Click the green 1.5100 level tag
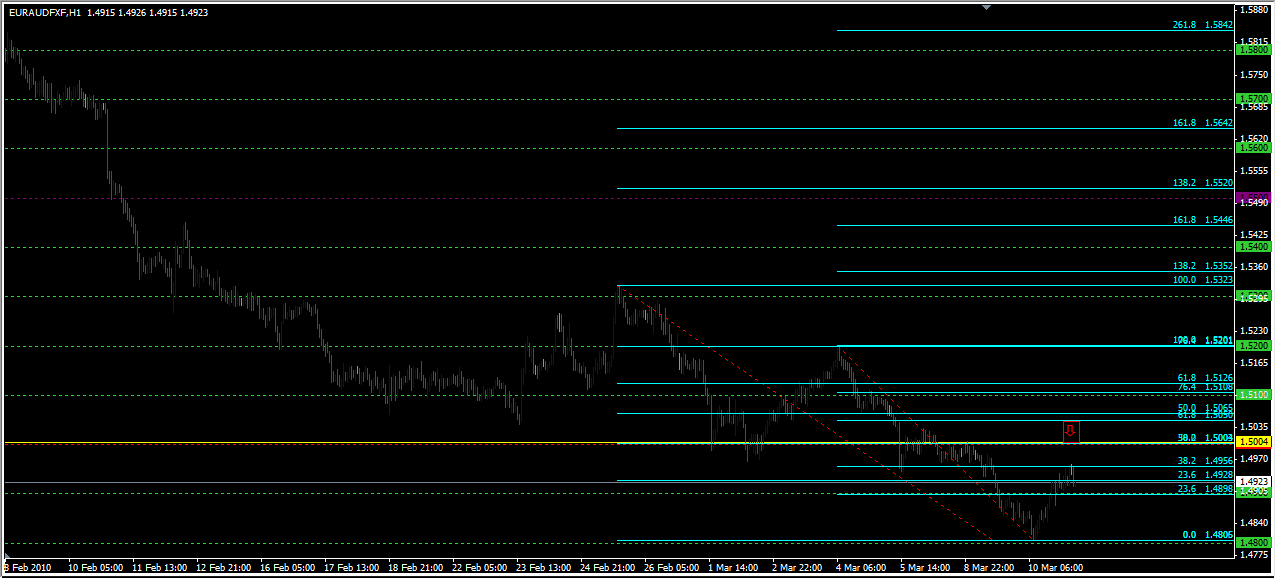This screenshot has width=1275, height=578. pos(1253,395)
